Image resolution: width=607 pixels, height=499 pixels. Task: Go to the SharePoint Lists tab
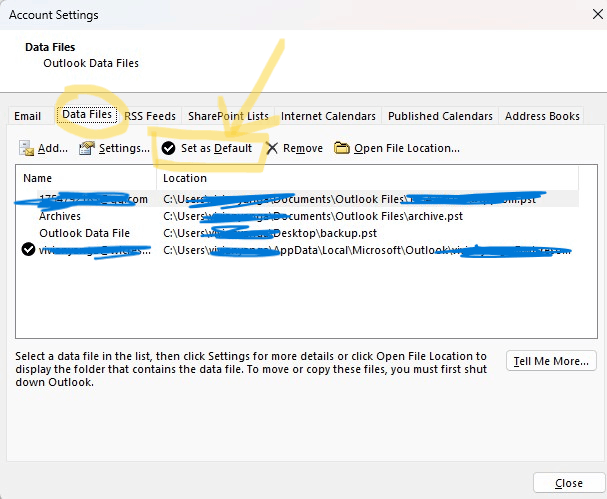tap(228, 116)
